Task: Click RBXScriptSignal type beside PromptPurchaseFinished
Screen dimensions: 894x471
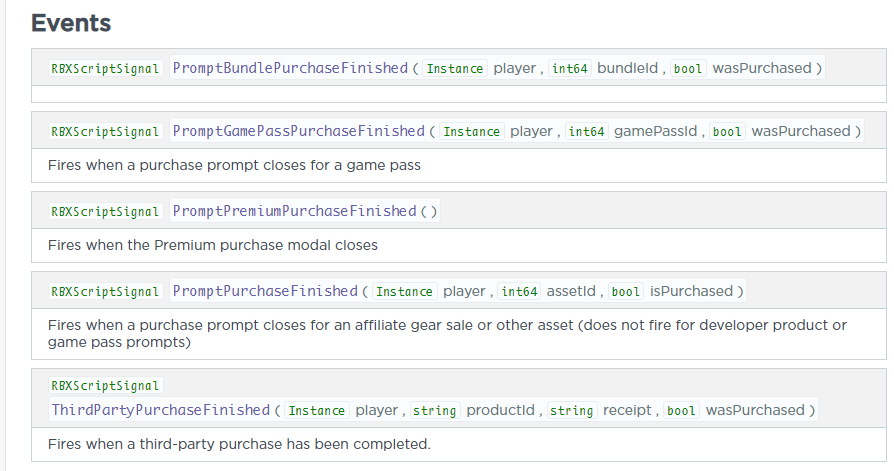Action: pyautogui.click(x=105, y=292)
